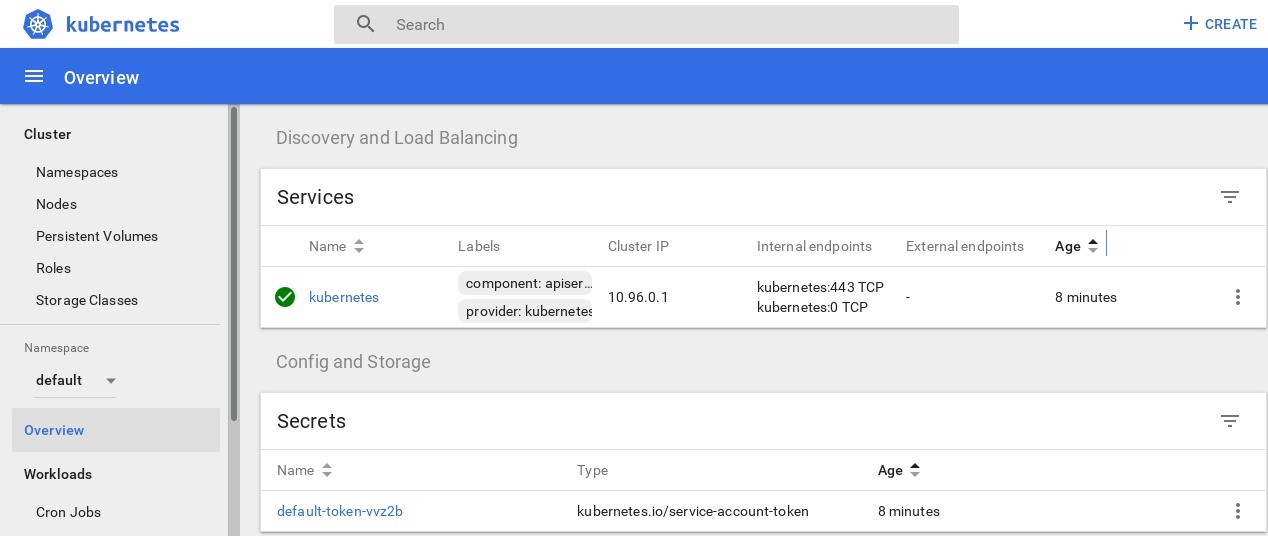
Task: Click the Secrets card title
Action: pyautogui.click(x=311, y=421)
